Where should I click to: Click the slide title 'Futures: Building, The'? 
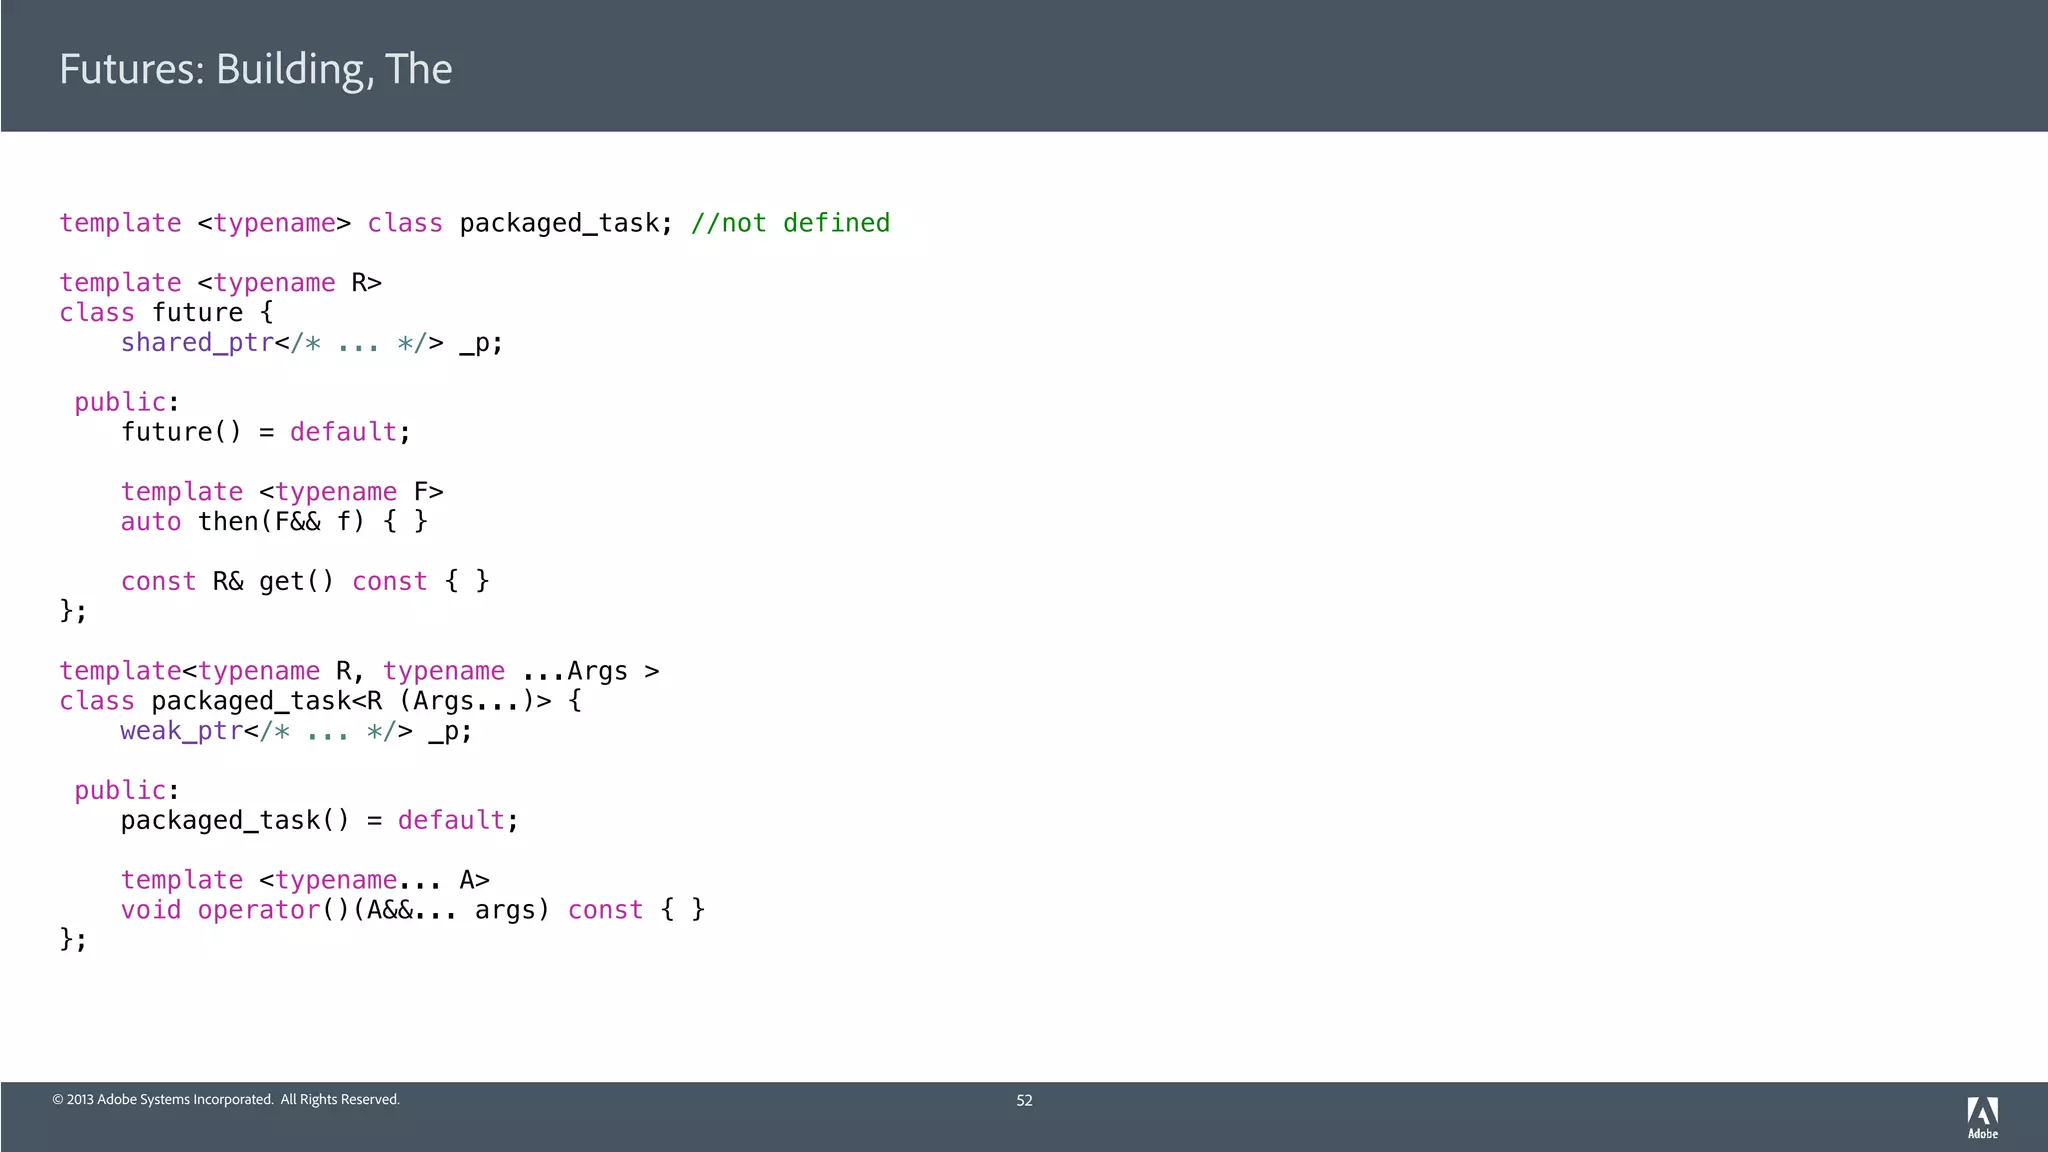pyautogui.click(x=255, y=69)
